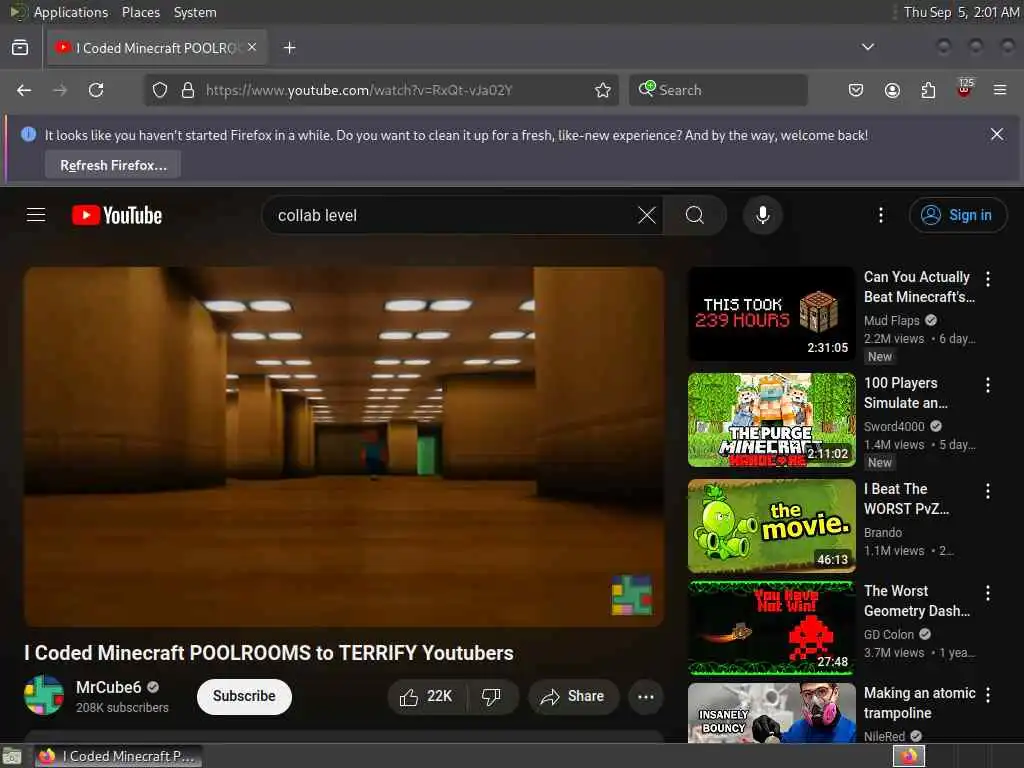
Task: Open Firefox application hamburger menu
Action: click(1000, 90)
